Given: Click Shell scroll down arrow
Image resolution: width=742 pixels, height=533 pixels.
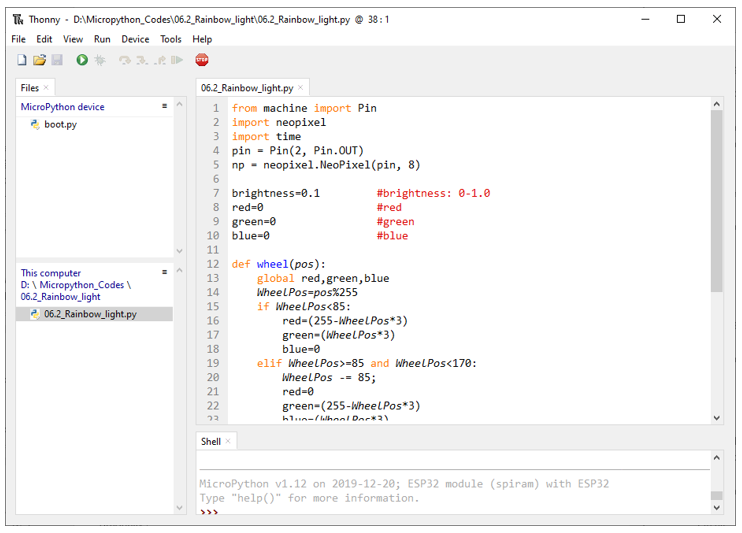Looking at the screenshot, I should [716, 507].
